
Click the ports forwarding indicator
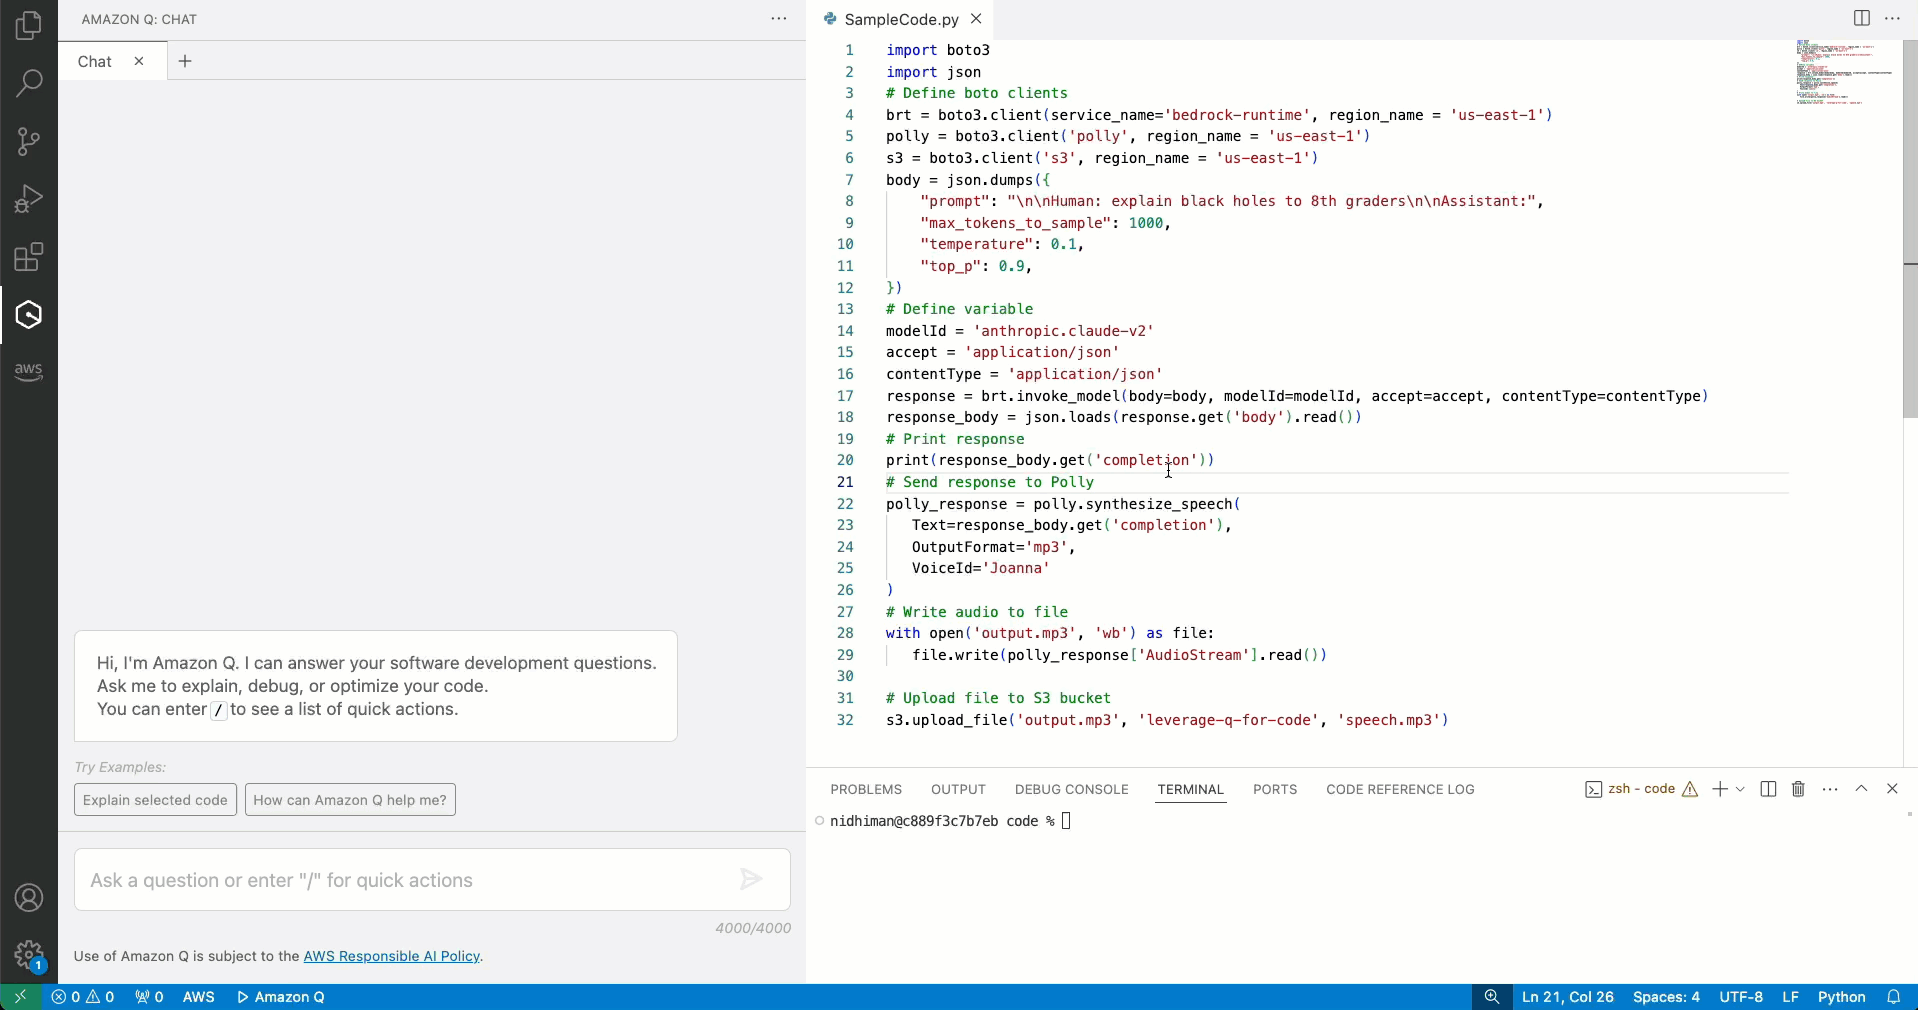(x=148, y=996)
